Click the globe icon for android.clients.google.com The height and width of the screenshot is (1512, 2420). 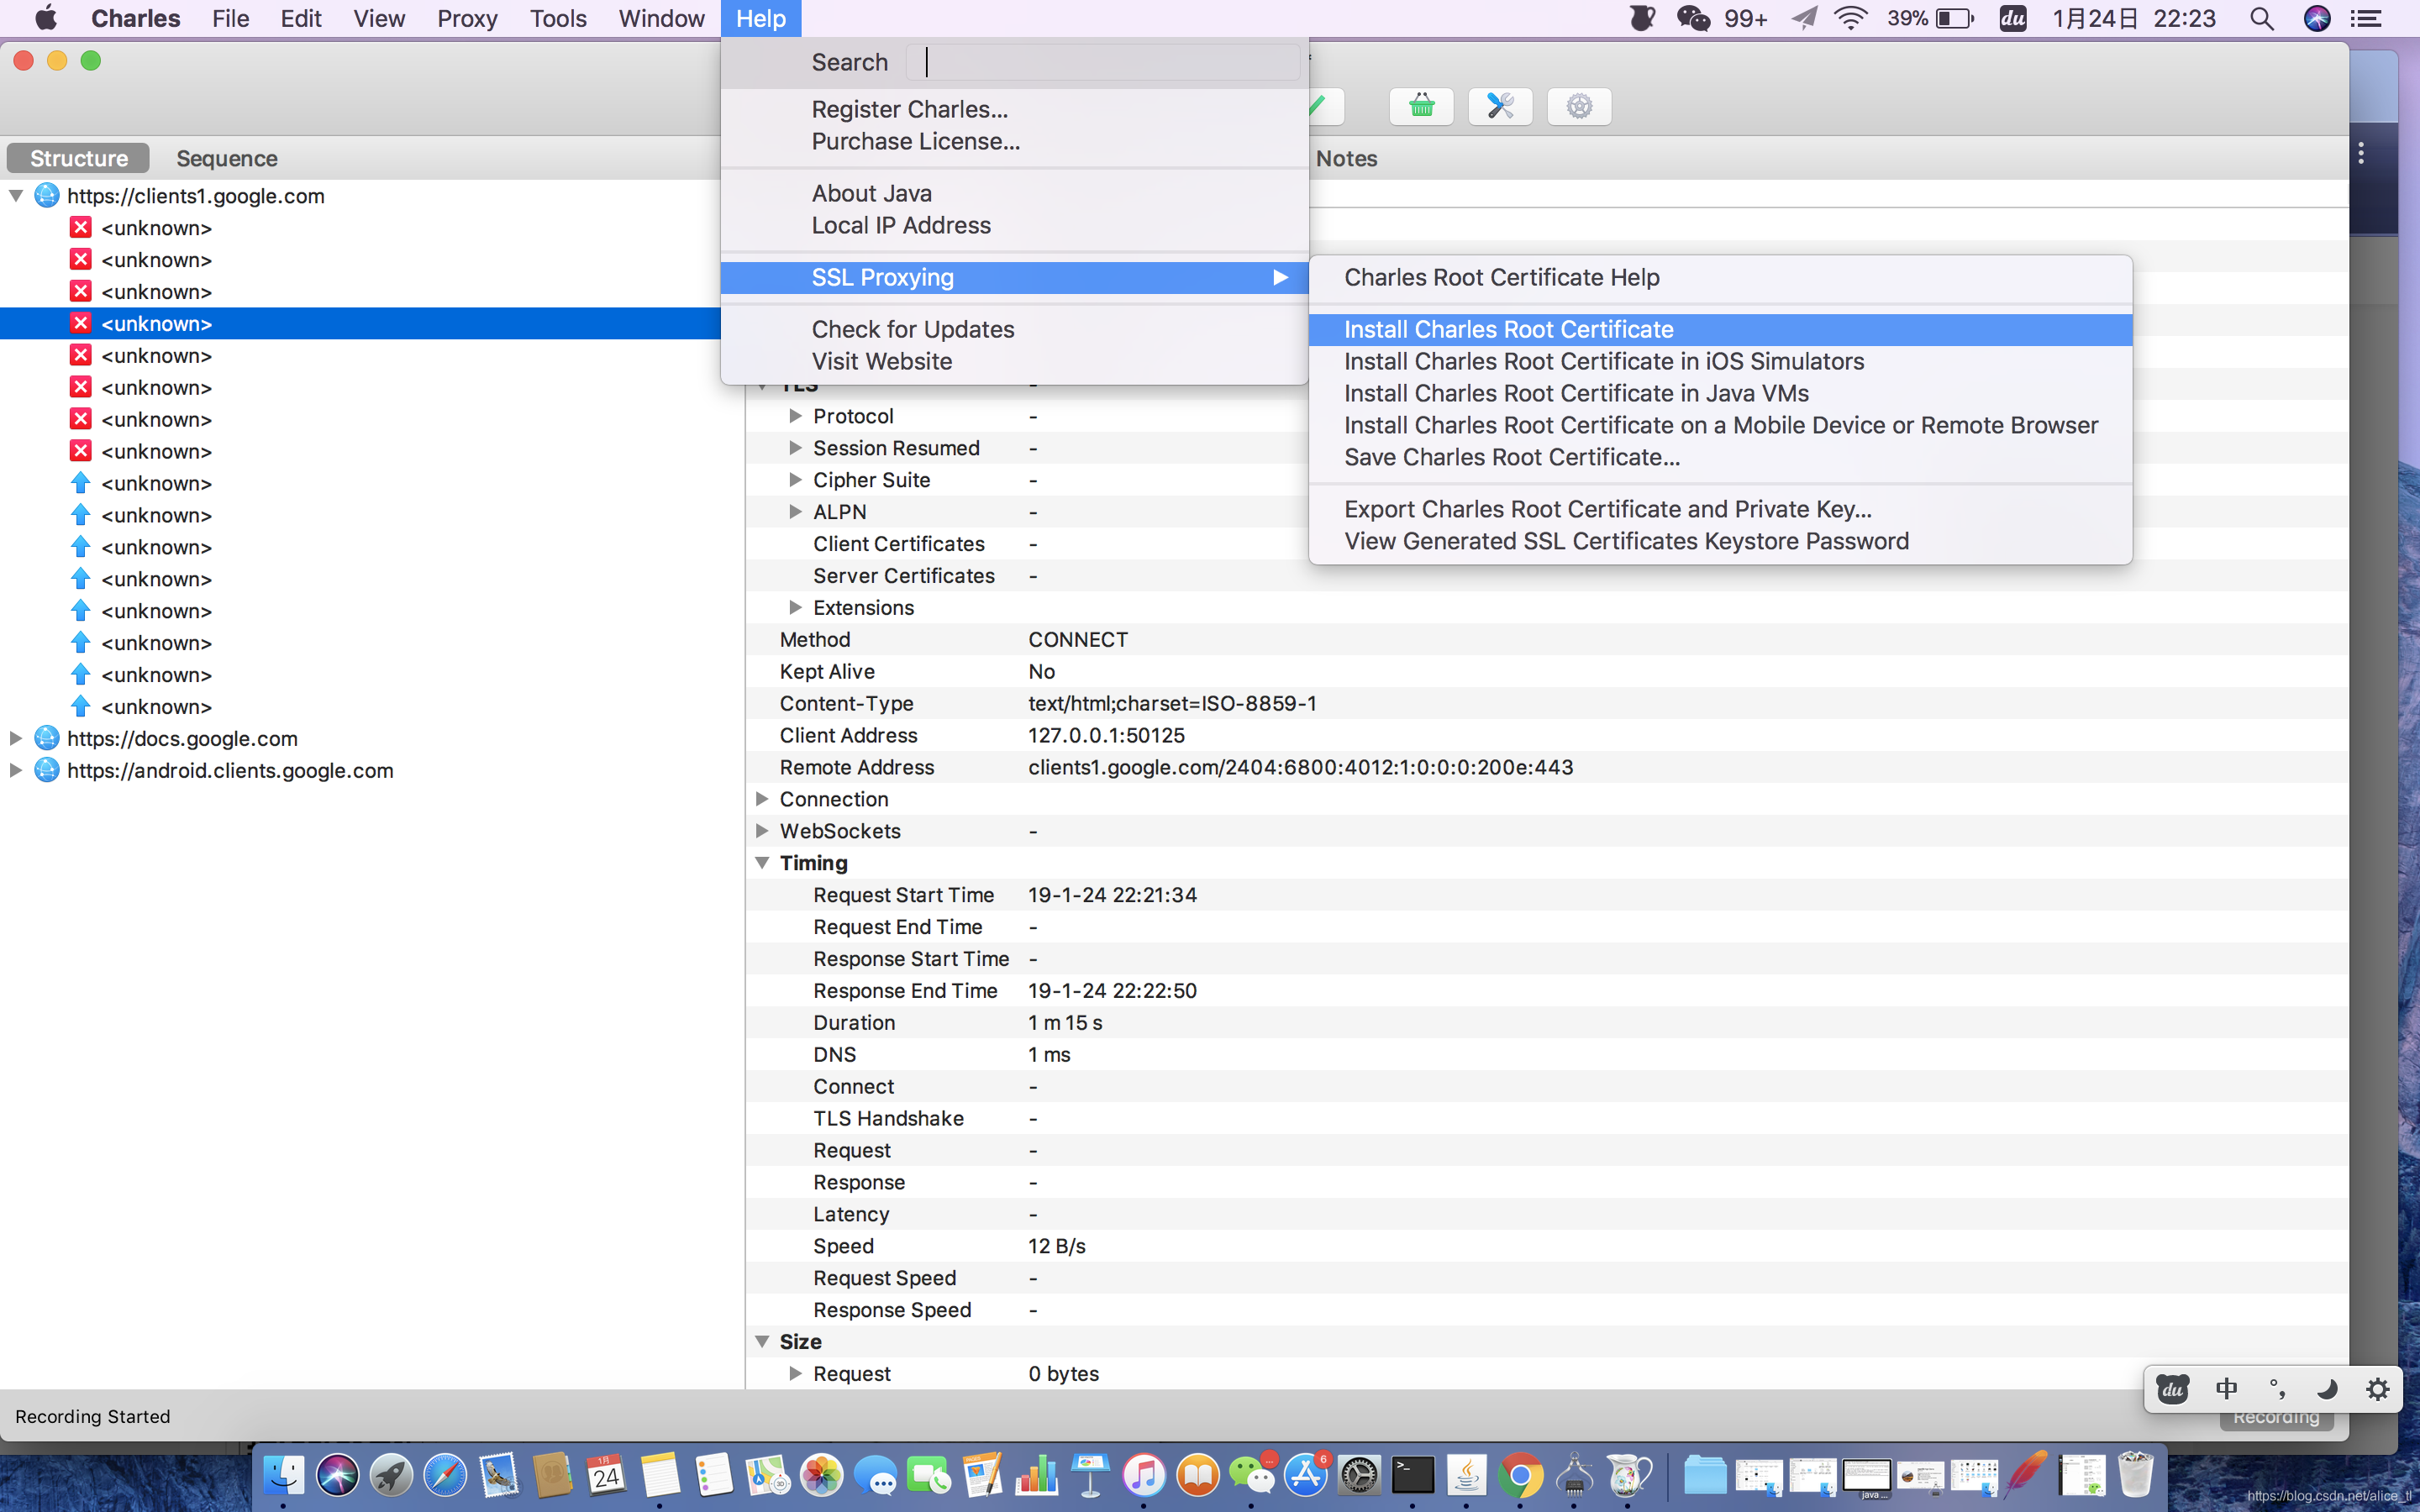pos(46,770)
